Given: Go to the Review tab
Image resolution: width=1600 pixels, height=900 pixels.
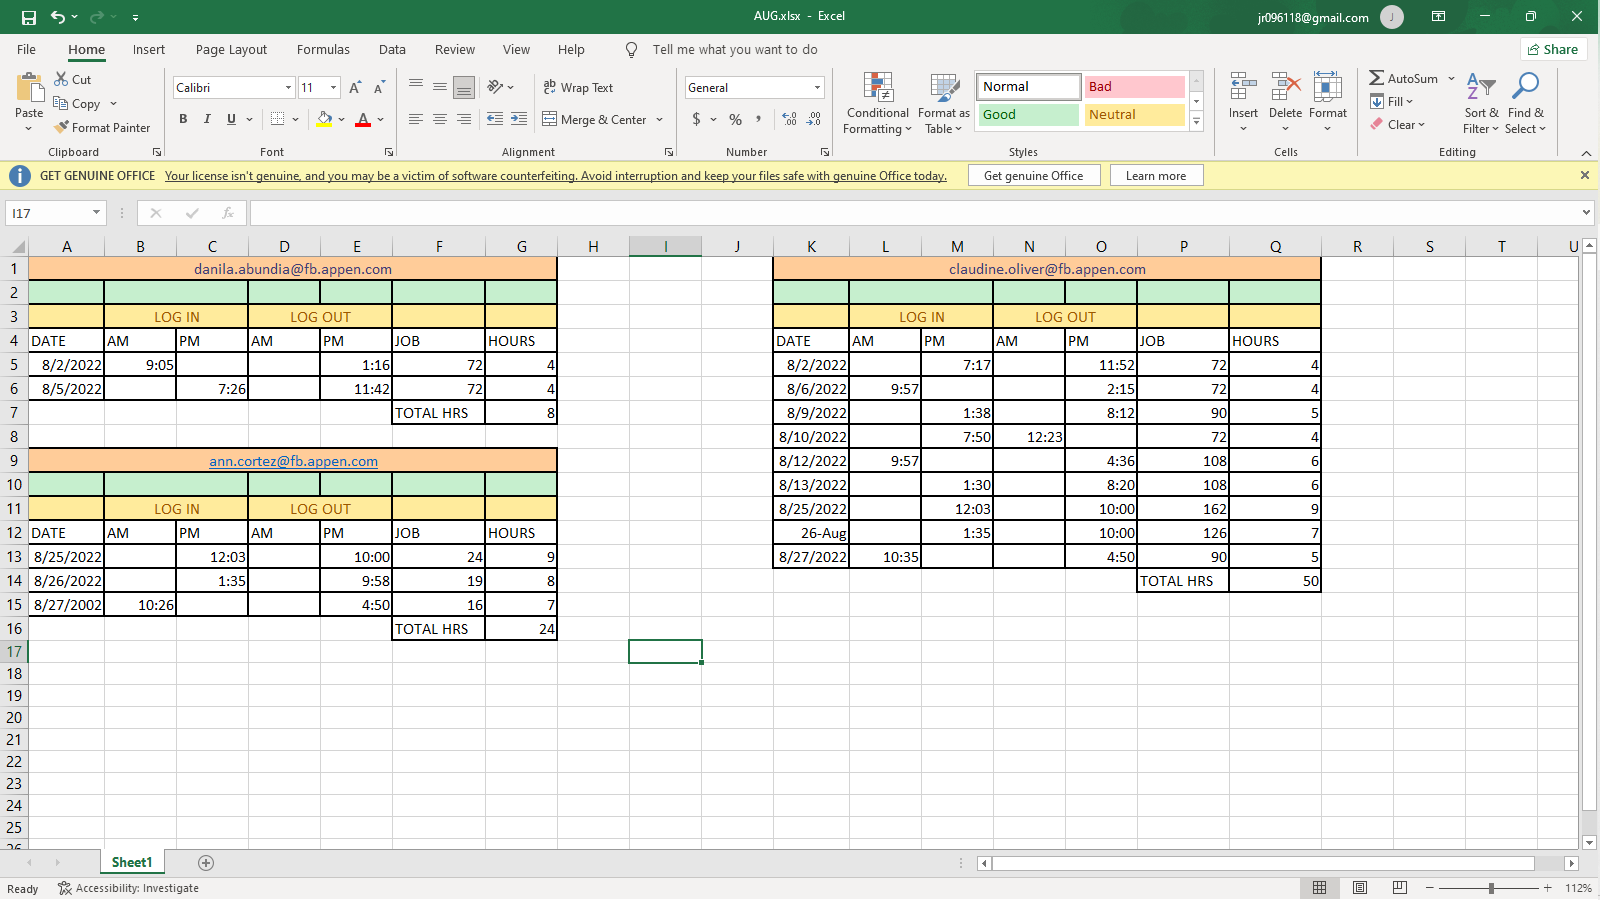Looking at the screenshot, I should click(x=455, y=50).
